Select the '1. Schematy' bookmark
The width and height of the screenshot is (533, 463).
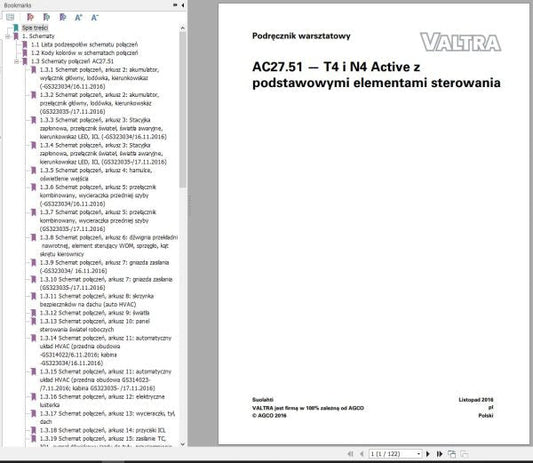click(38, 36)
